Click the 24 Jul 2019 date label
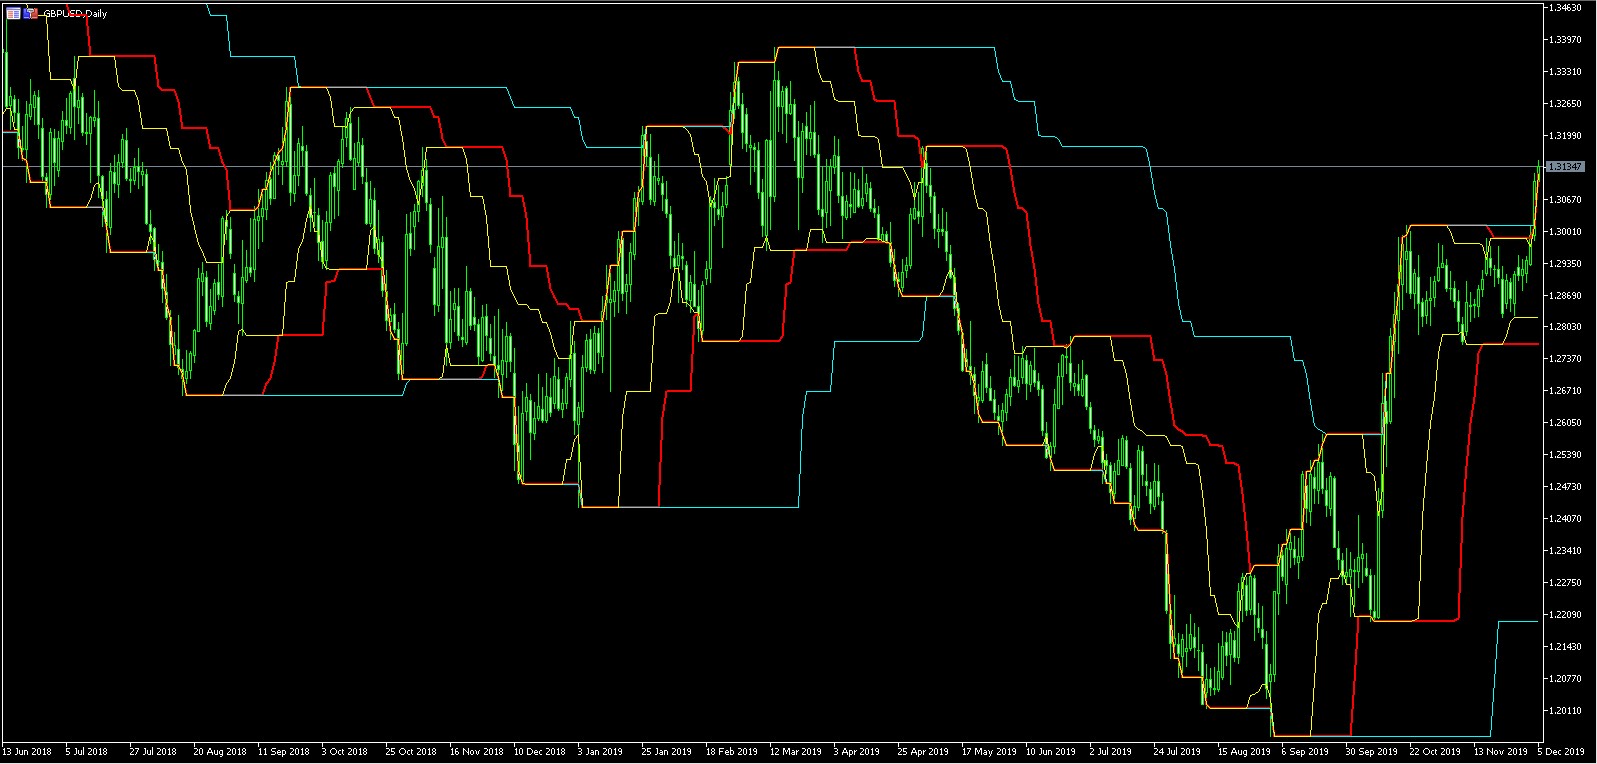This screenshot has width=1597, height=764. click(1177, 752)
